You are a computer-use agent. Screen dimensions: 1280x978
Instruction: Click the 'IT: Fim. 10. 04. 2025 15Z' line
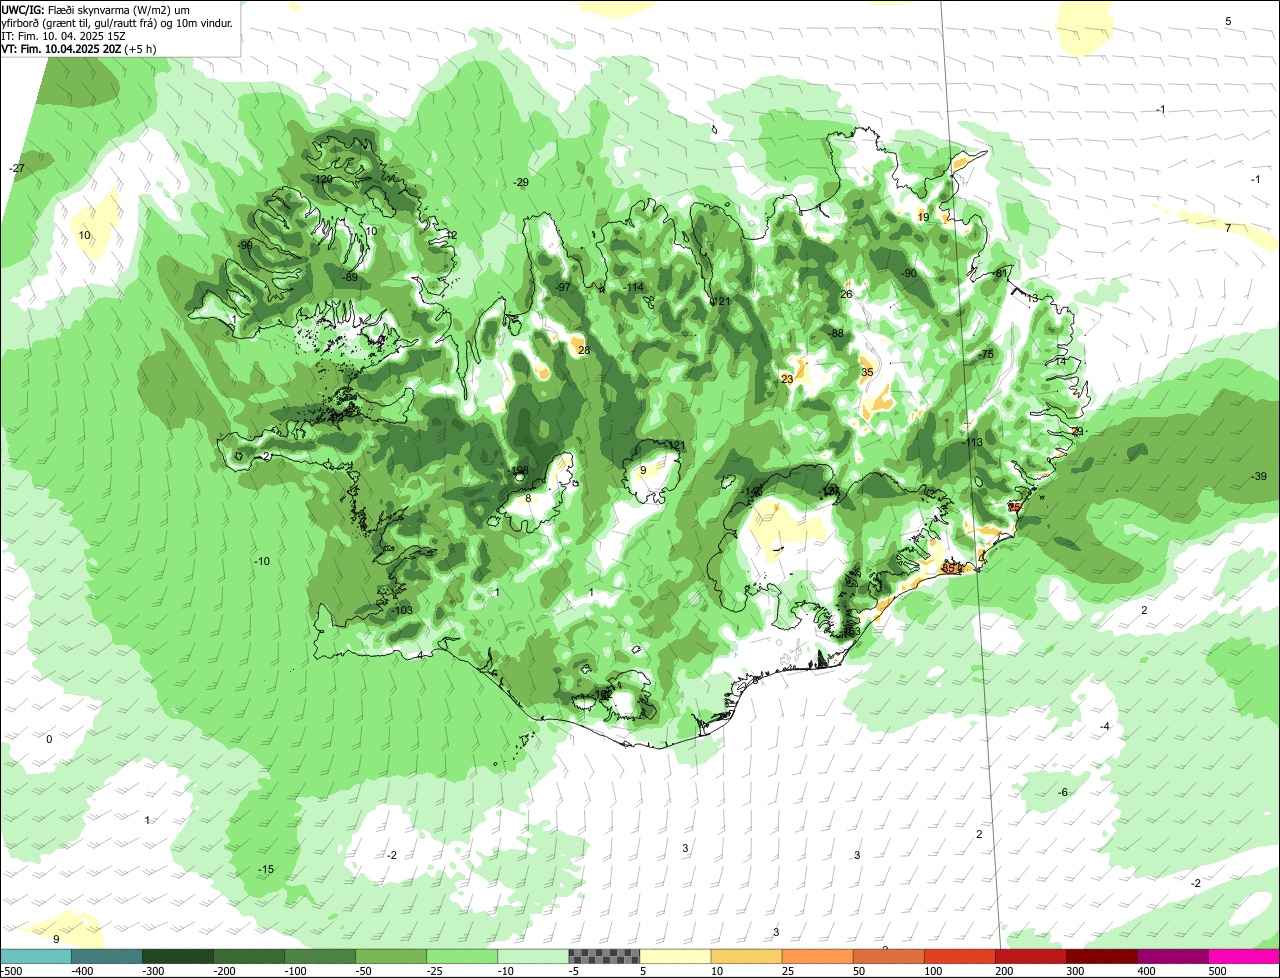(62, 35)
